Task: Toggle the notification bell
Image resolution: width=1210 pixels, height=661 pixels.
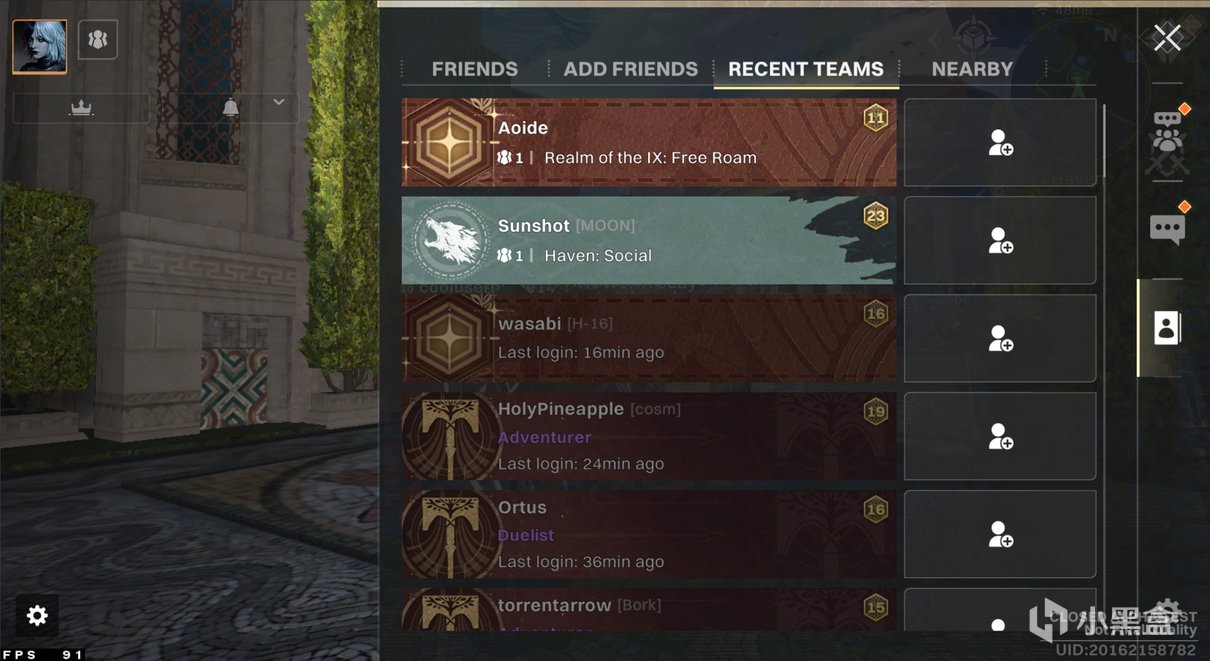Action: [231, 108]
